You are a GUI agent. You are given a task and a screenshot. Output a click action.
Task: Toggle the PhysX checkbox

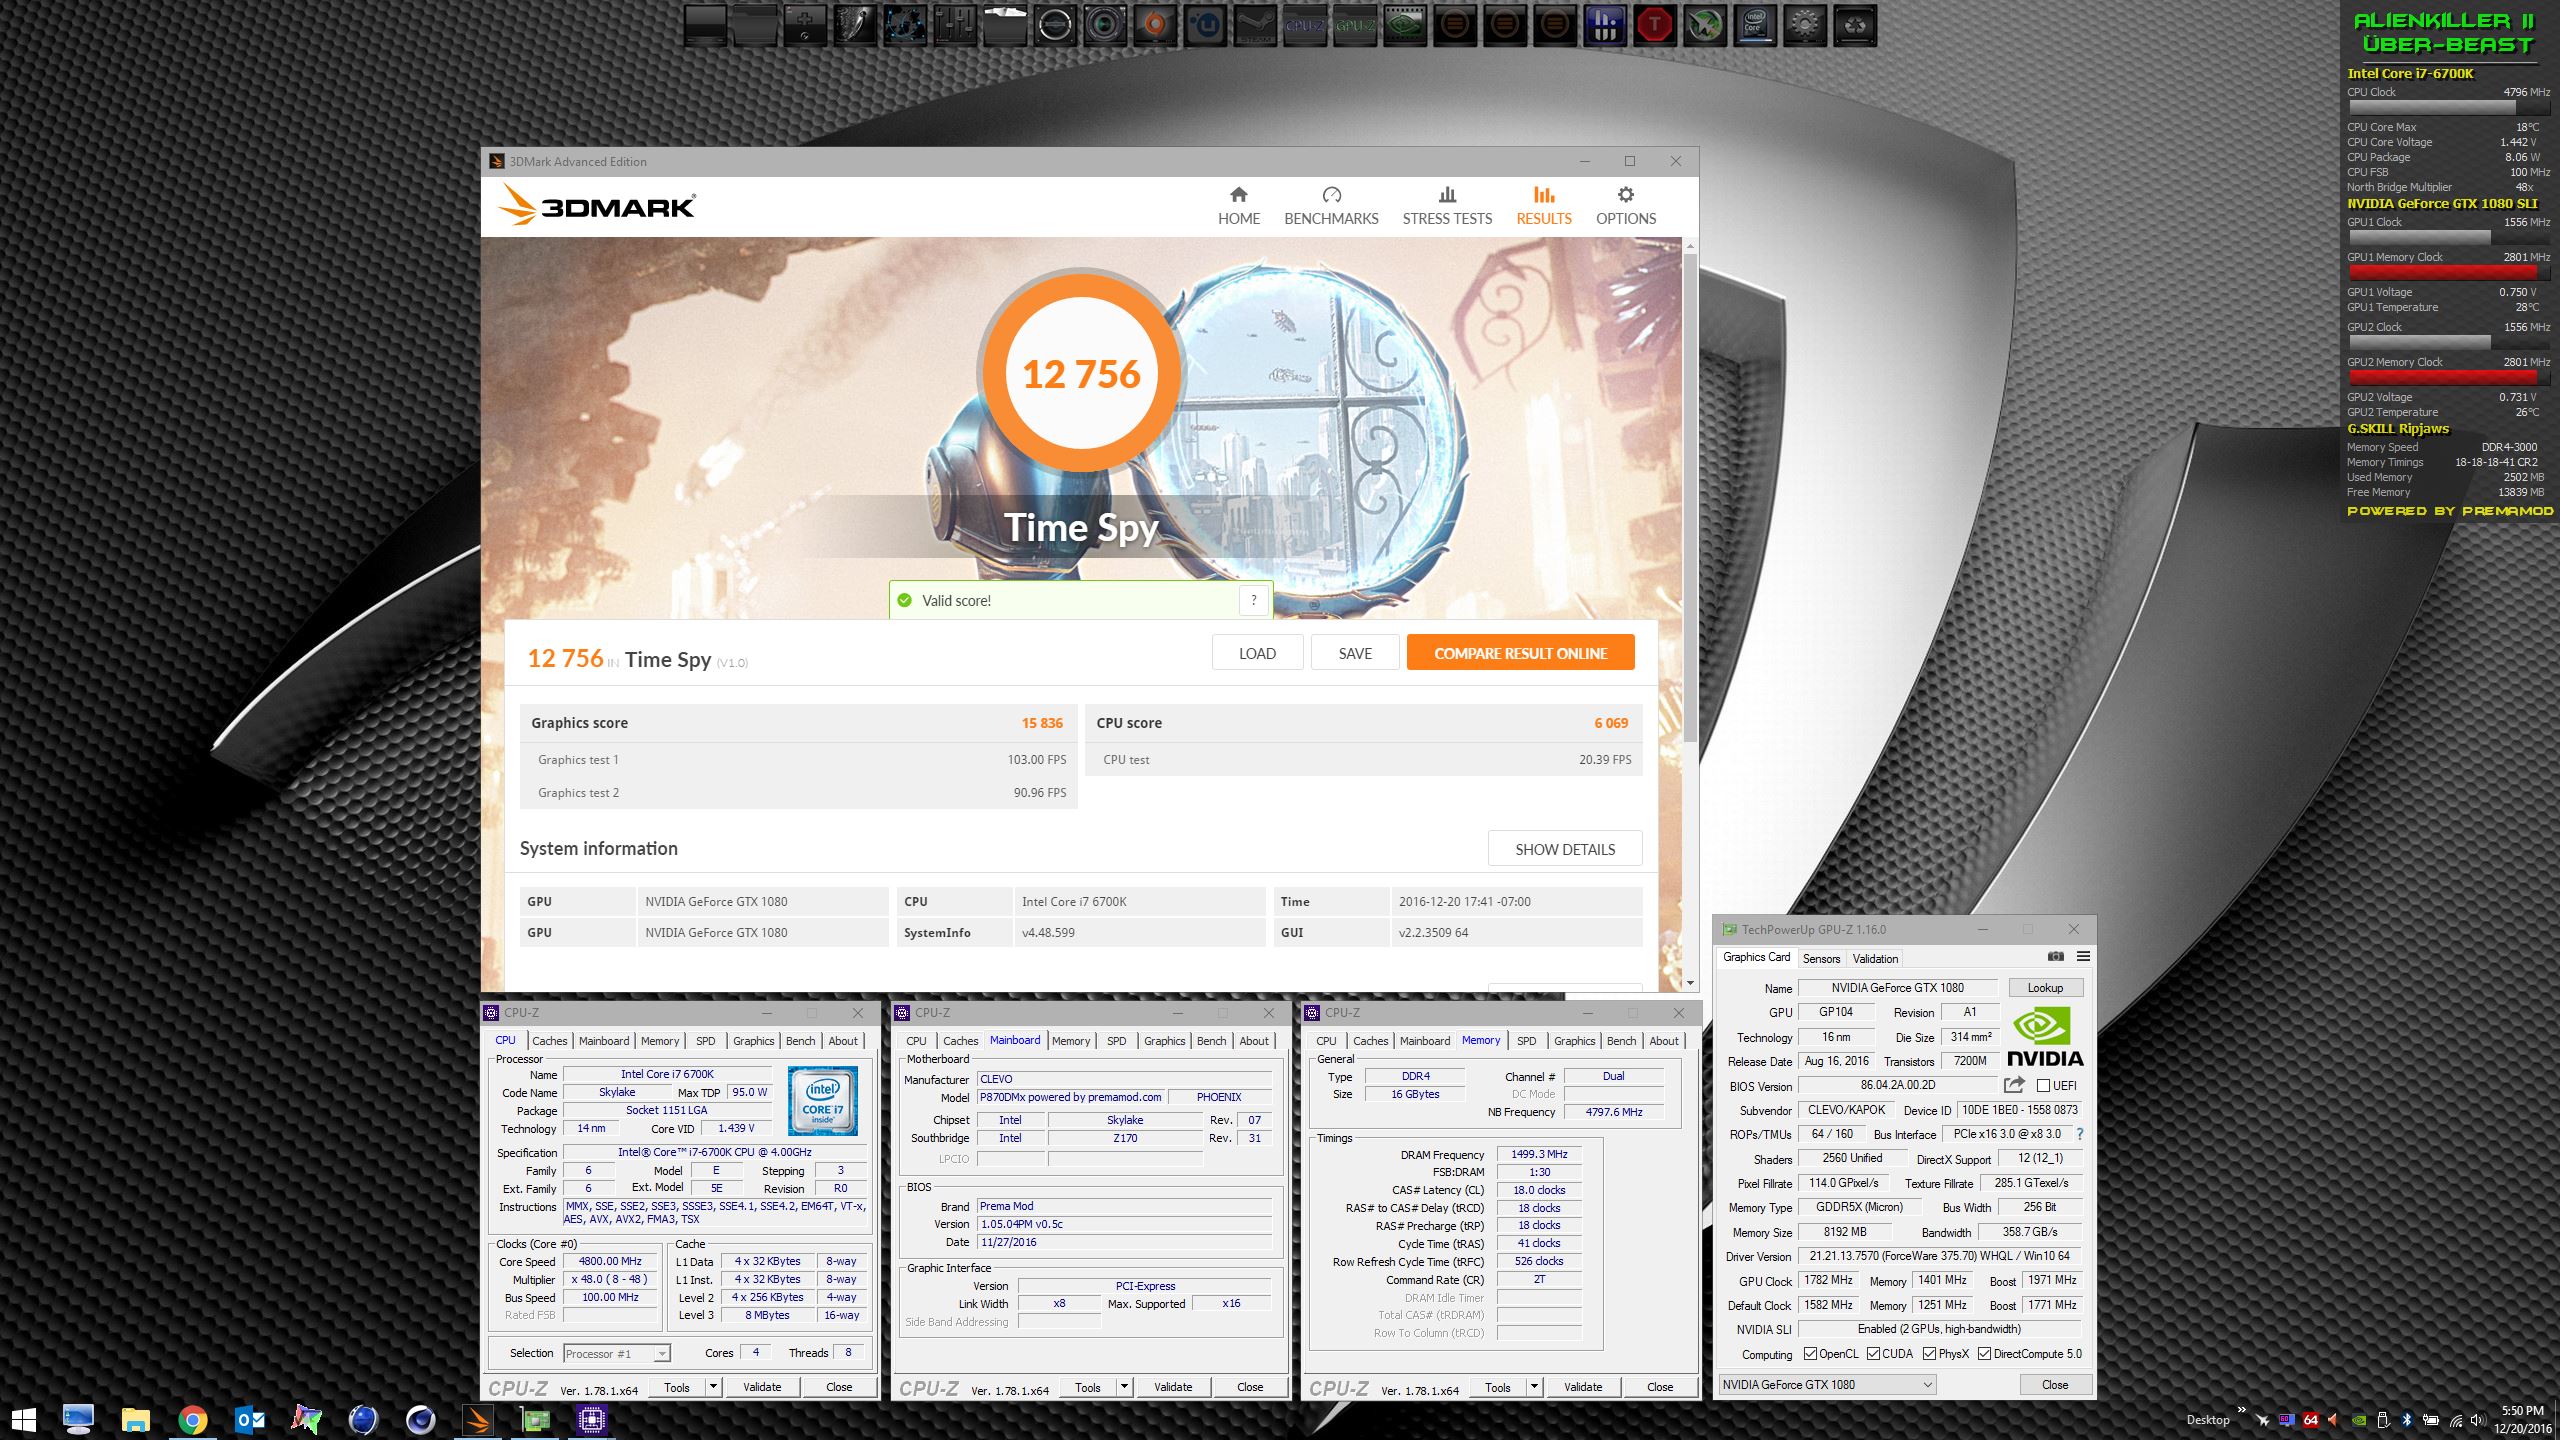point(1929,1354)
